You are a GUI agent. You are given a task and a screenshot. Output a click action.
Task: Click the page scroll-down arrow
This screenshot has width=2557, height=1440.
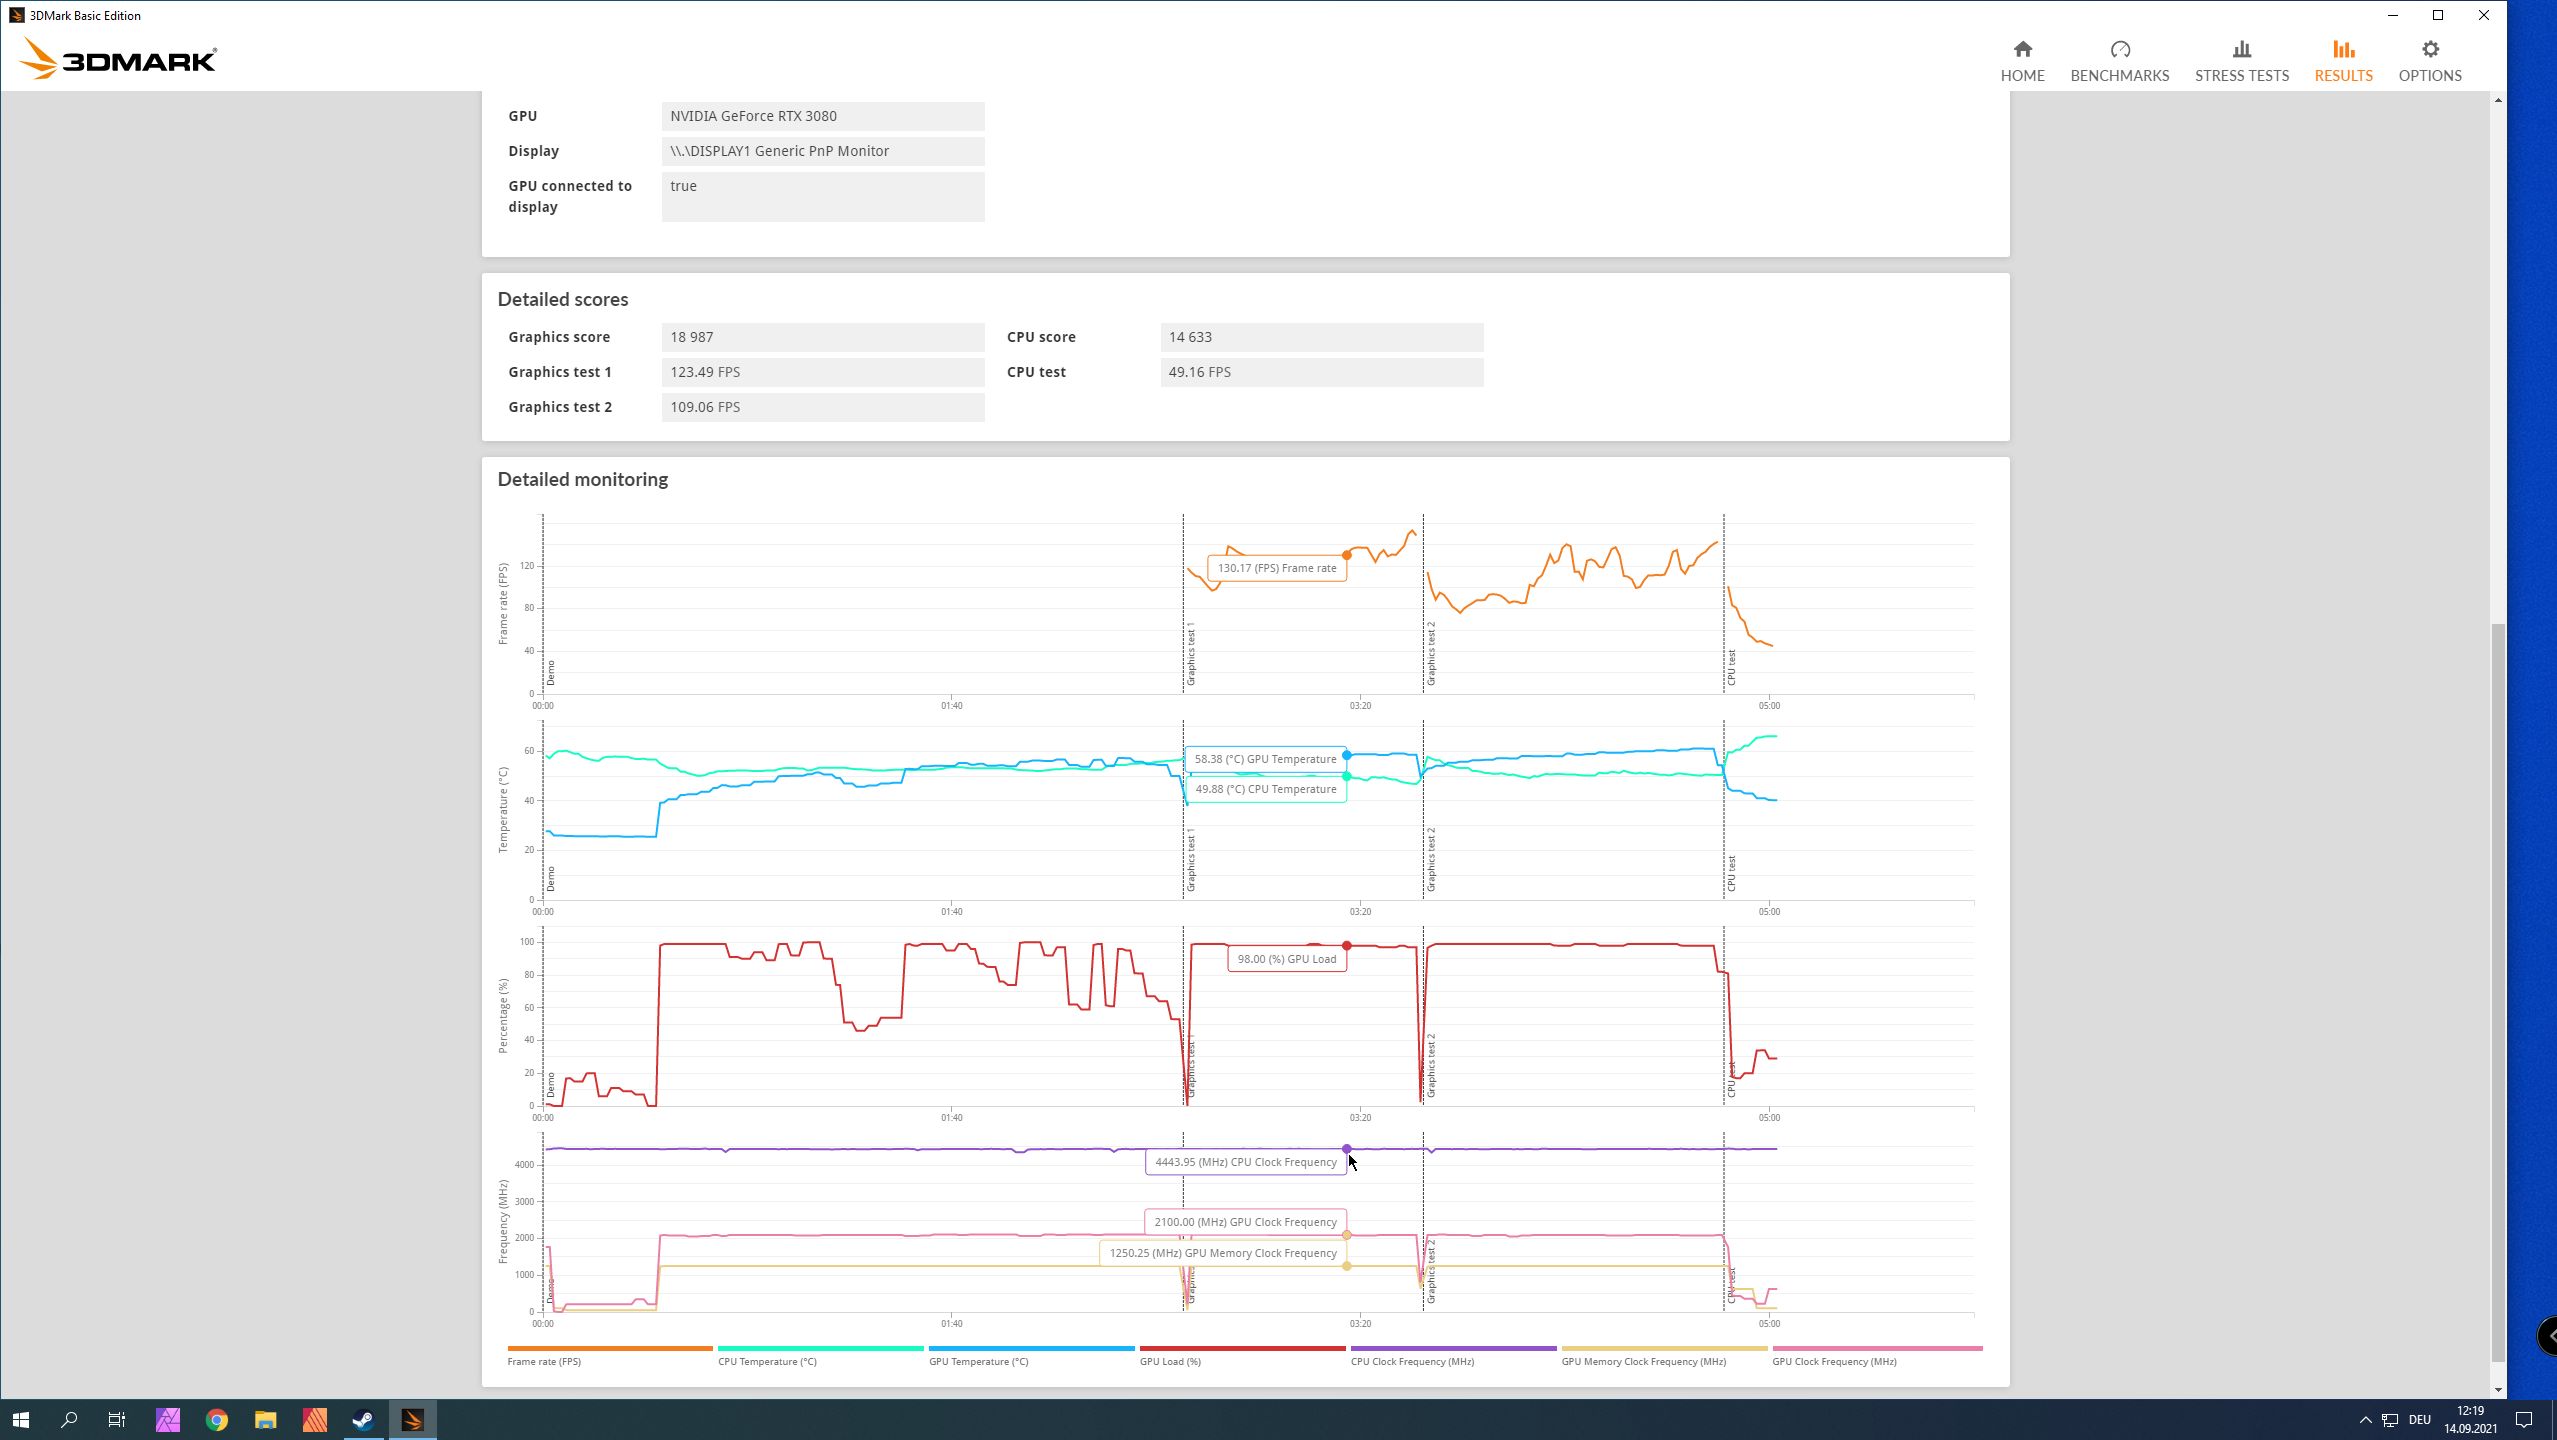2498,1389
